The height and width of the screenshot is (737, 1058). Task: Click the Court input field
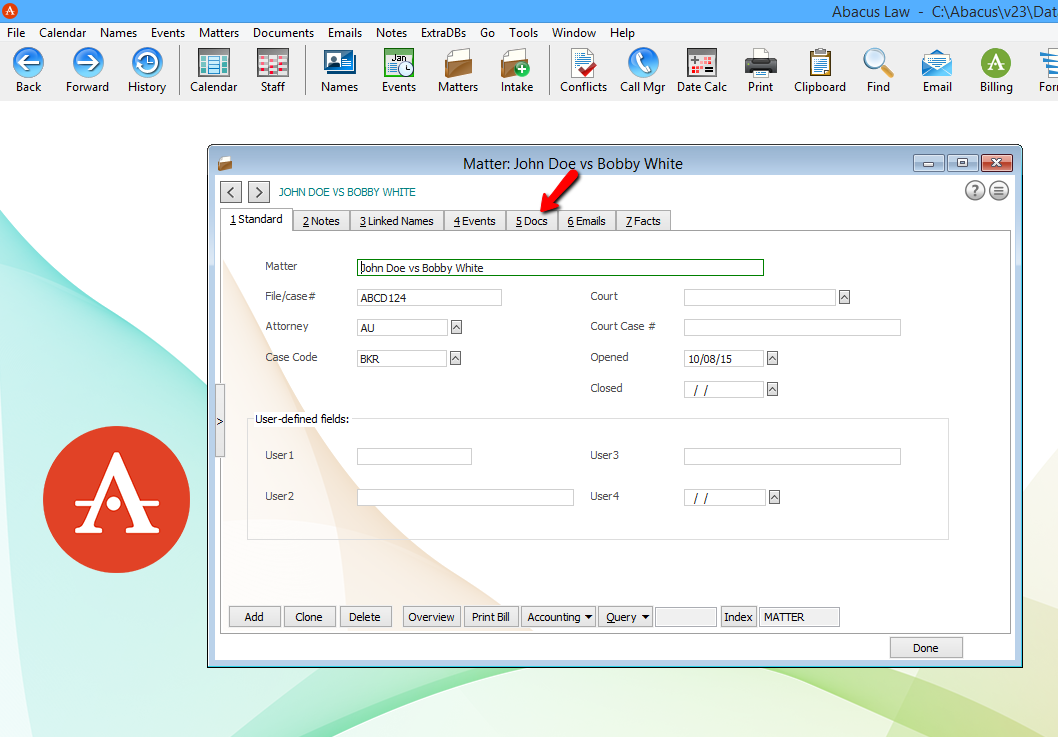tap(760, 298)
